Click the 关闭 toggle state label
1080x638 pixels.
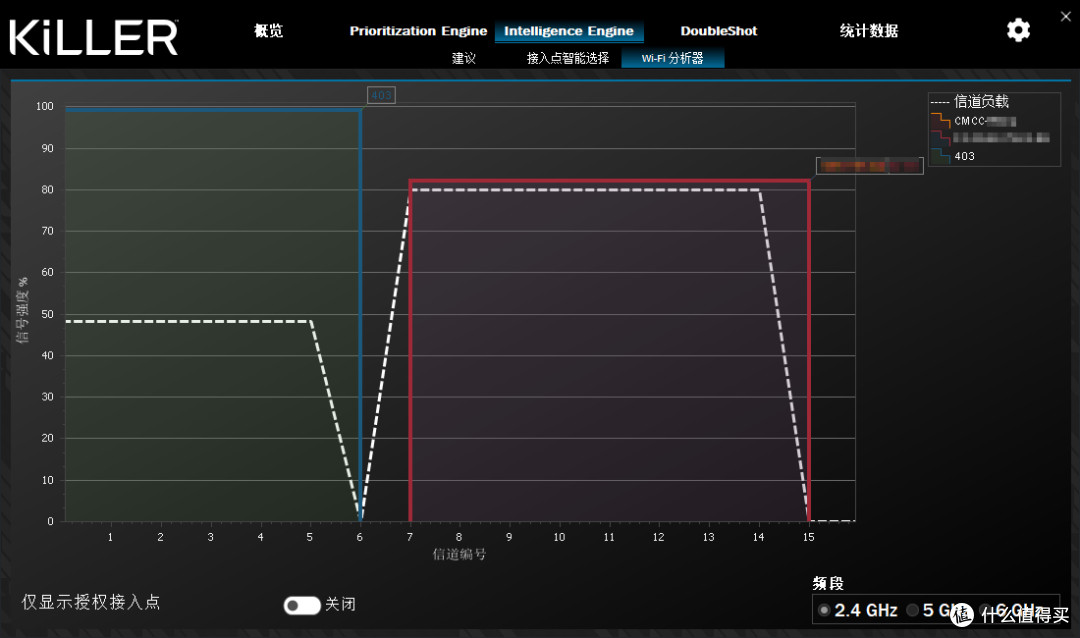tap(340, 604)
